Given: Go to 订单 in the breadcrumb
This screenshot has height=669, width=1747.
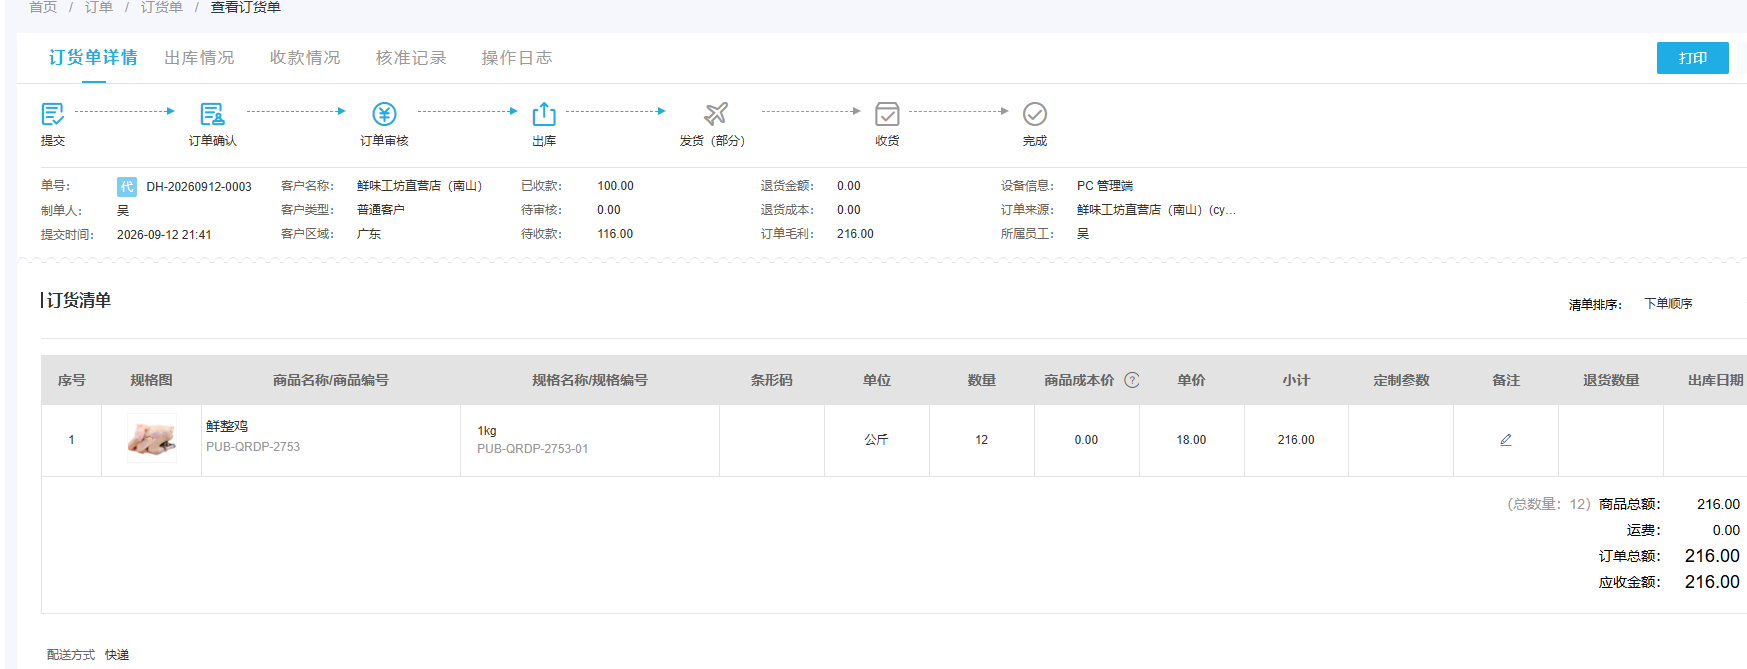Looking at the screenshot, I should pos(99,7).
